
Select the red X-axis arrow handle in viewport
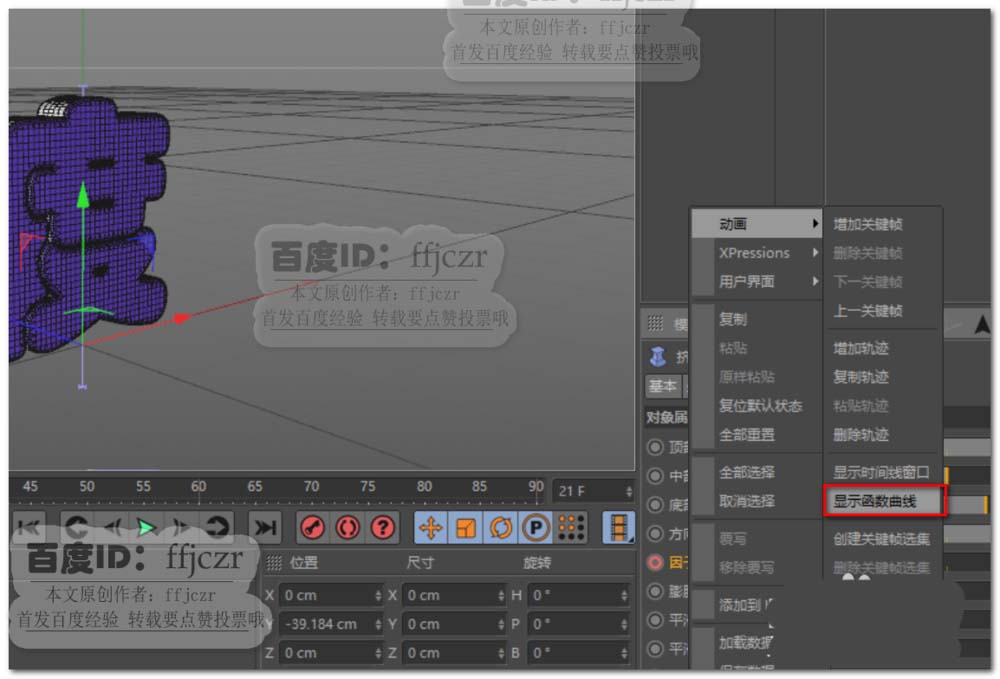click(181, 317)
